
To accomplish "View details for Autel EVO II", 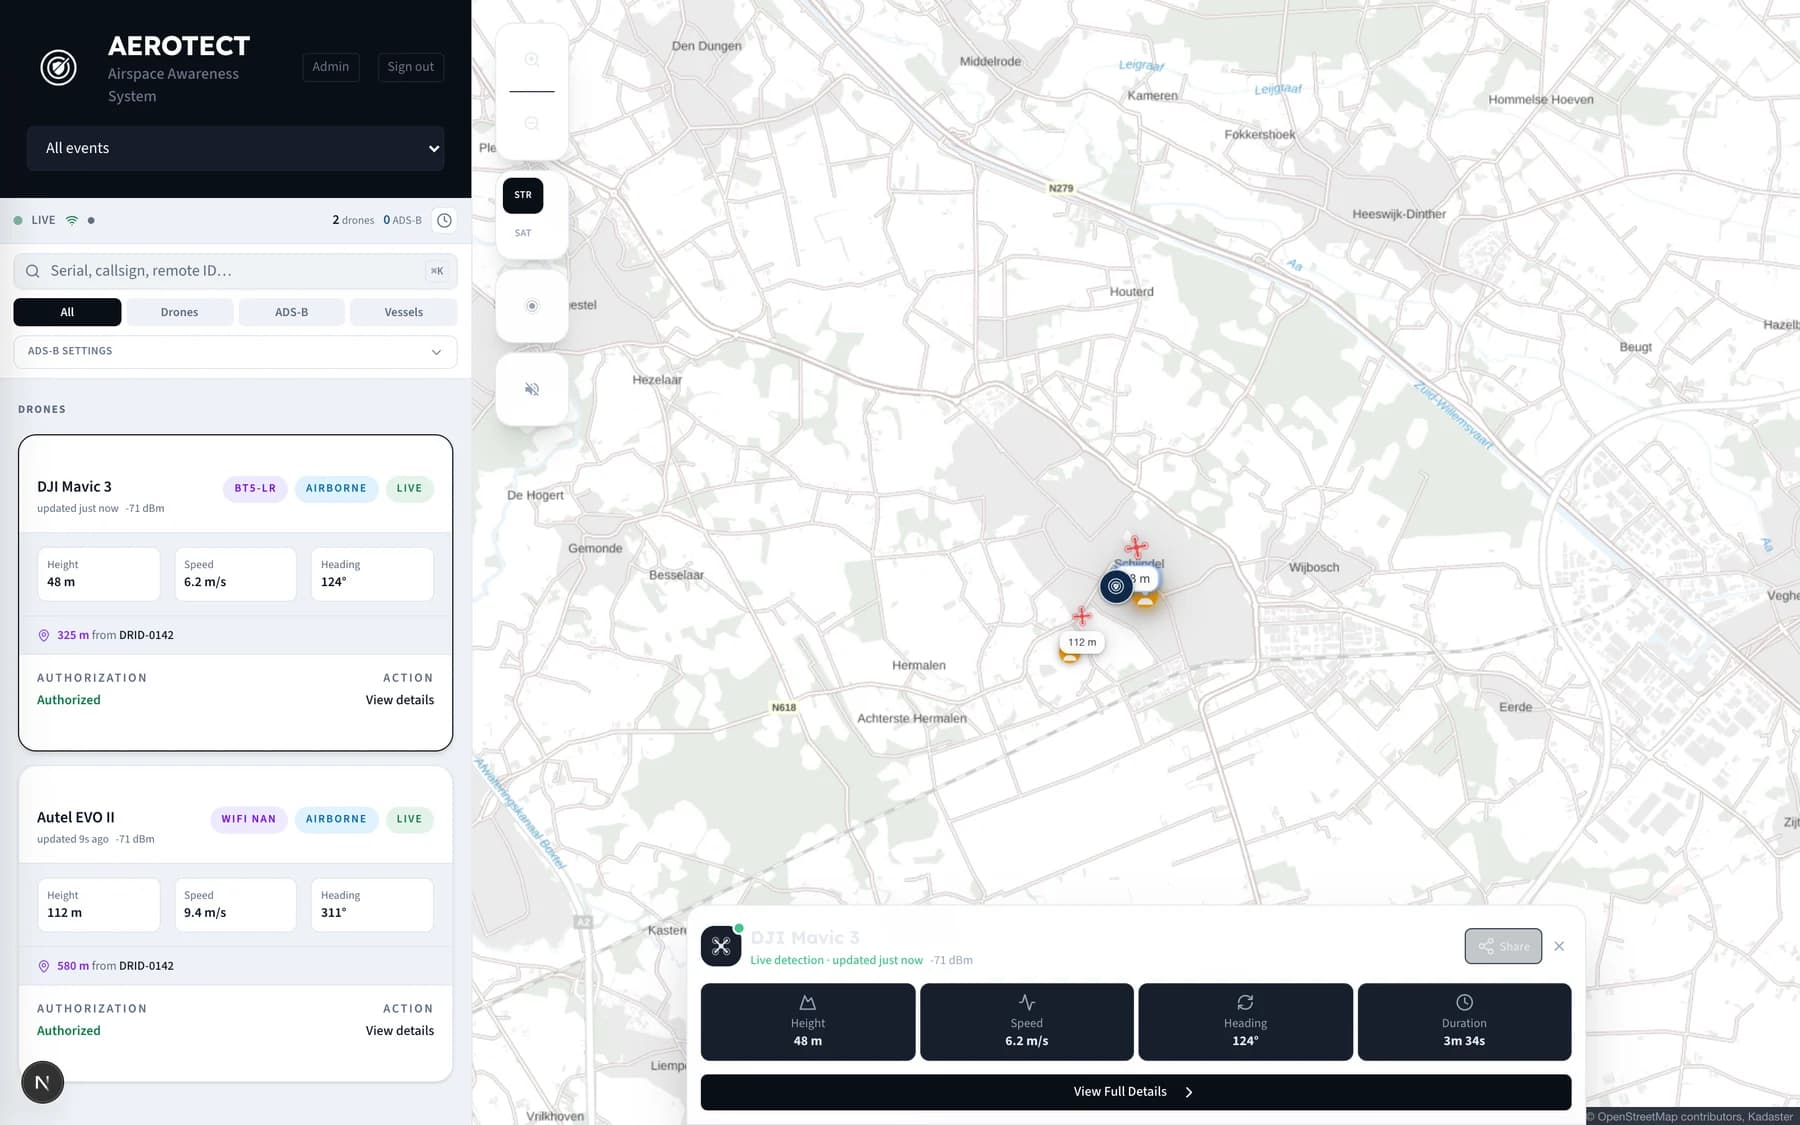I will tap(400, 1031).
